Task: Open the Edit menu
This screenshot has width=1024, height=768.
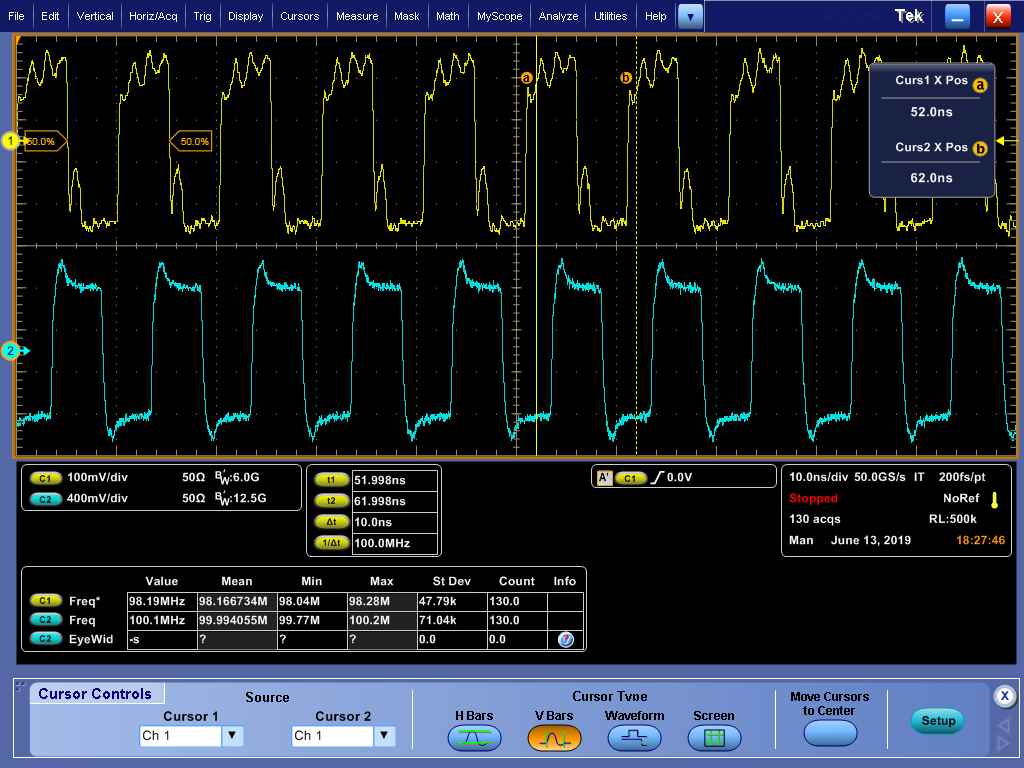Action: pyautogui.click(x=50, y=16)
